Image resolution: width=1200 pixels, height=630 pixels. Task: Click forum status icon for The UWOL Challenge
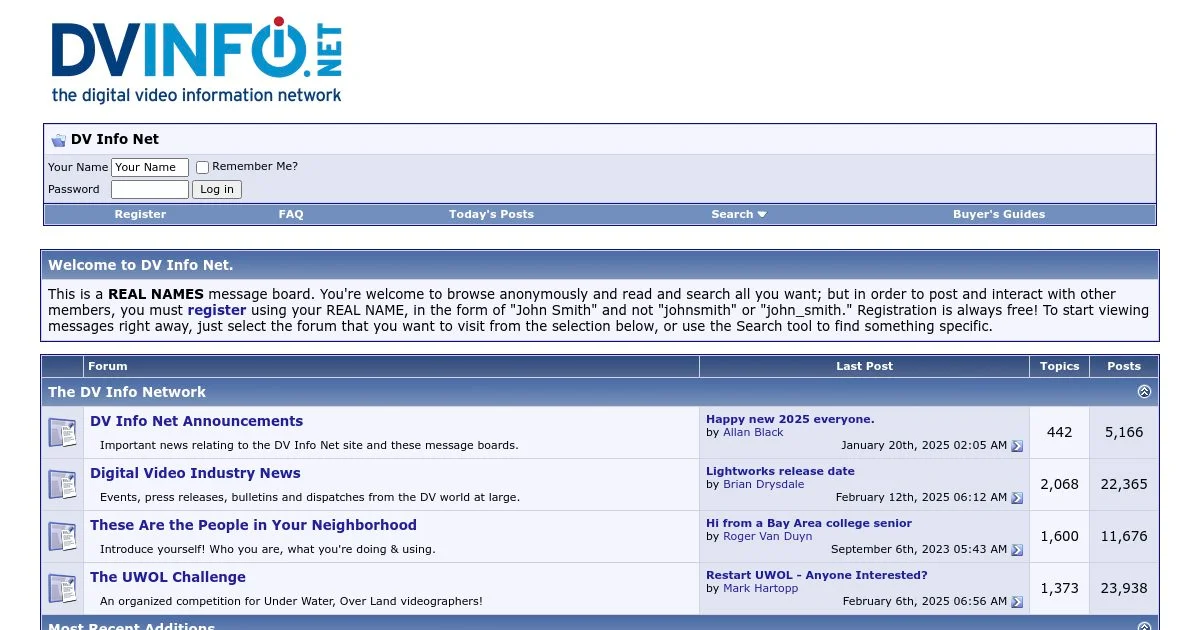(x=62, y=589)
